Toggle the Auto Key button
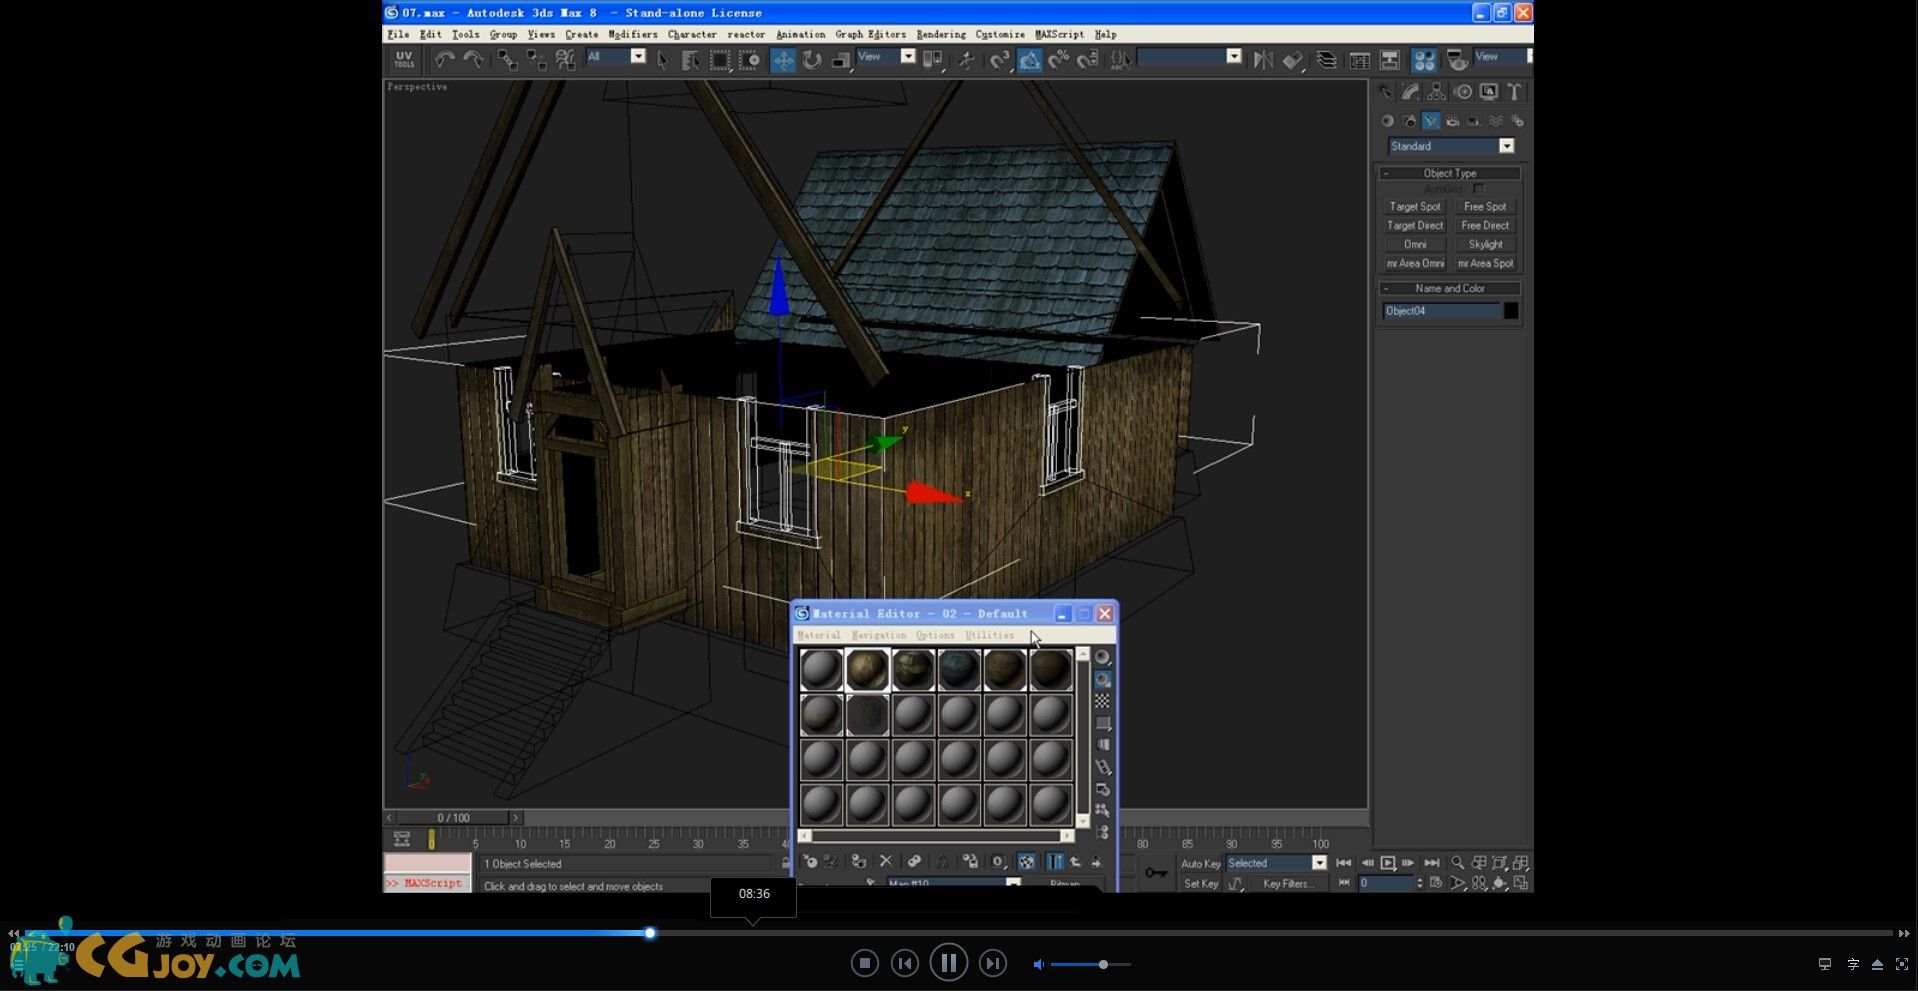The image size is (1918, 991). [1200, 864]
